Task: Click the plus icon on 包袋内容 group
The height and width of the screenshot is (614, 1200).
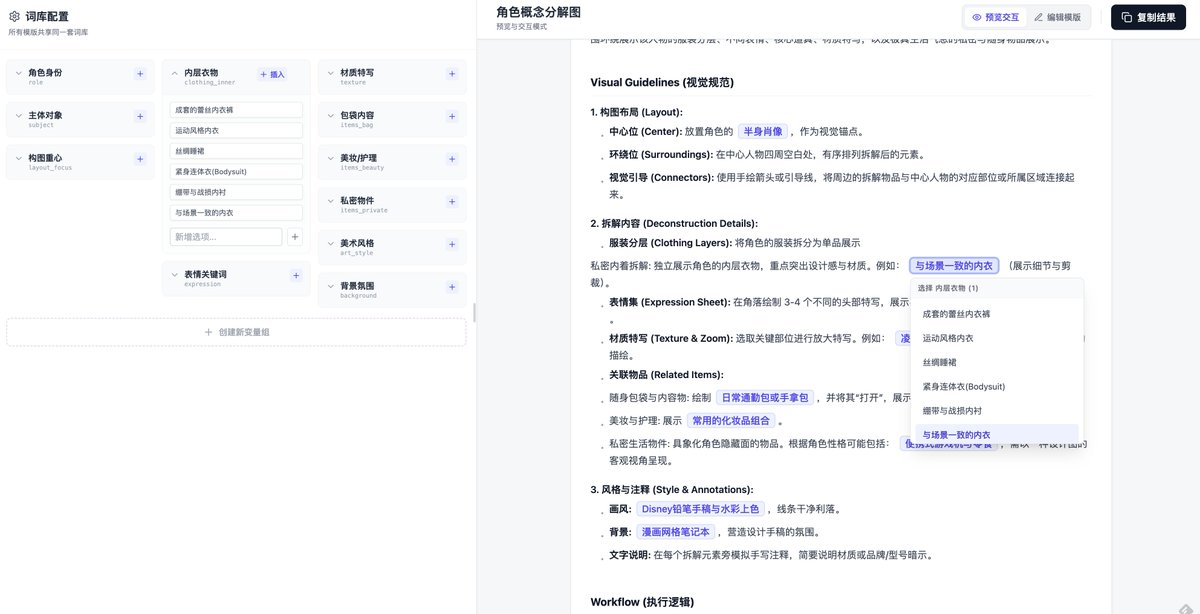Action: (x=452, y=116)
